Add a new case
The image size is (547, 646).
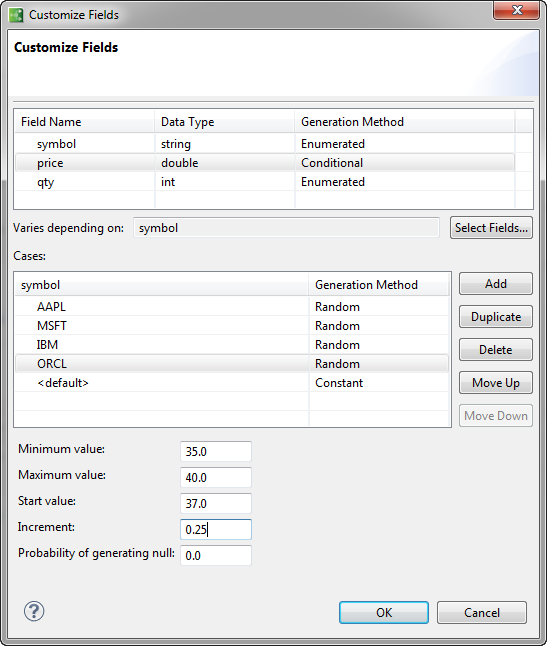point(496,283)
